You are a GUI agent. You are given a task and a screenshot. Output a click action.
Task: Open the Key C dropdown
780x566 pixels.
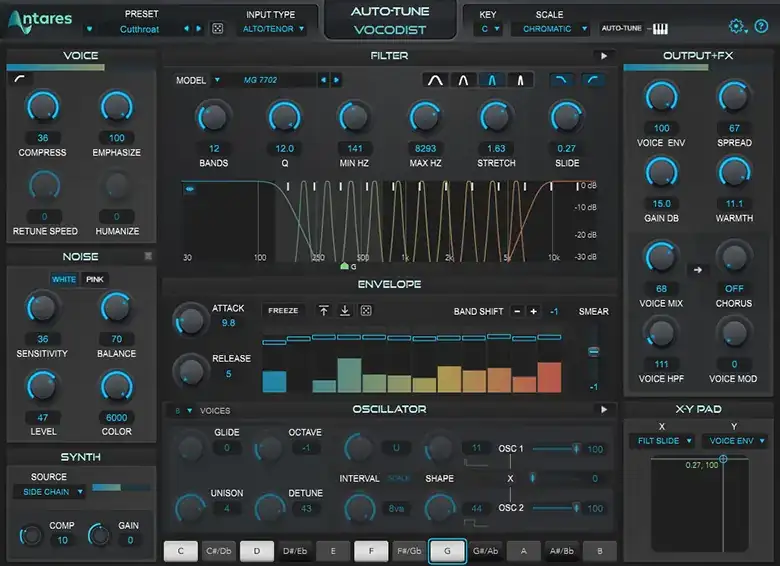489,29
